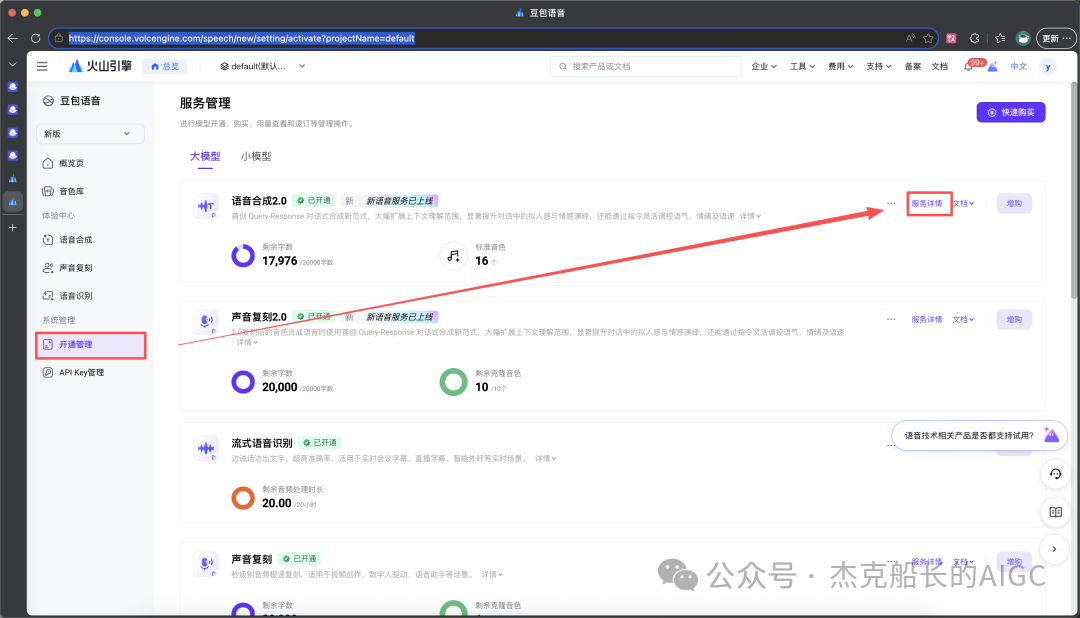
Task: Click the 声音复刻2.0 service microphone icon
Action: 206,321
